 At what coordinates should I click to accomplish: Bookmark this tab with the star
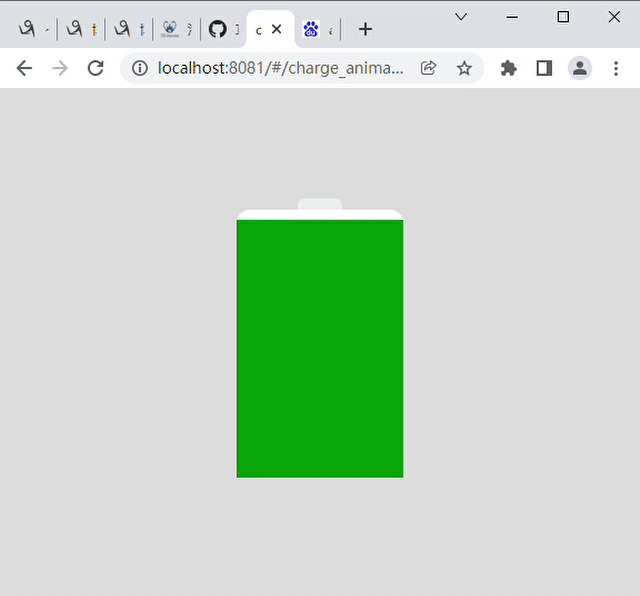tap(464, 68)
